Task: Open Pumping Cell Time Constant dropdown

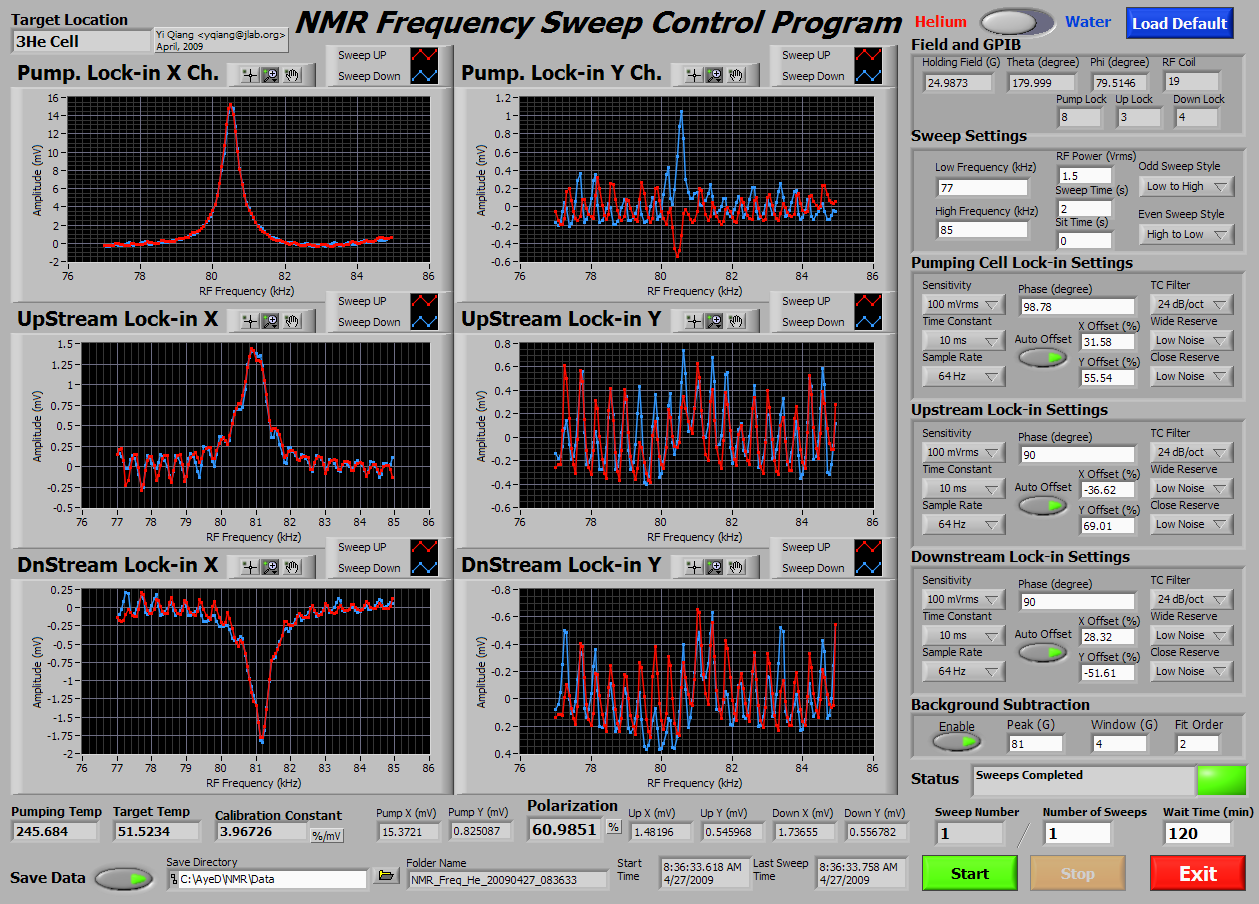Action: 963,340
